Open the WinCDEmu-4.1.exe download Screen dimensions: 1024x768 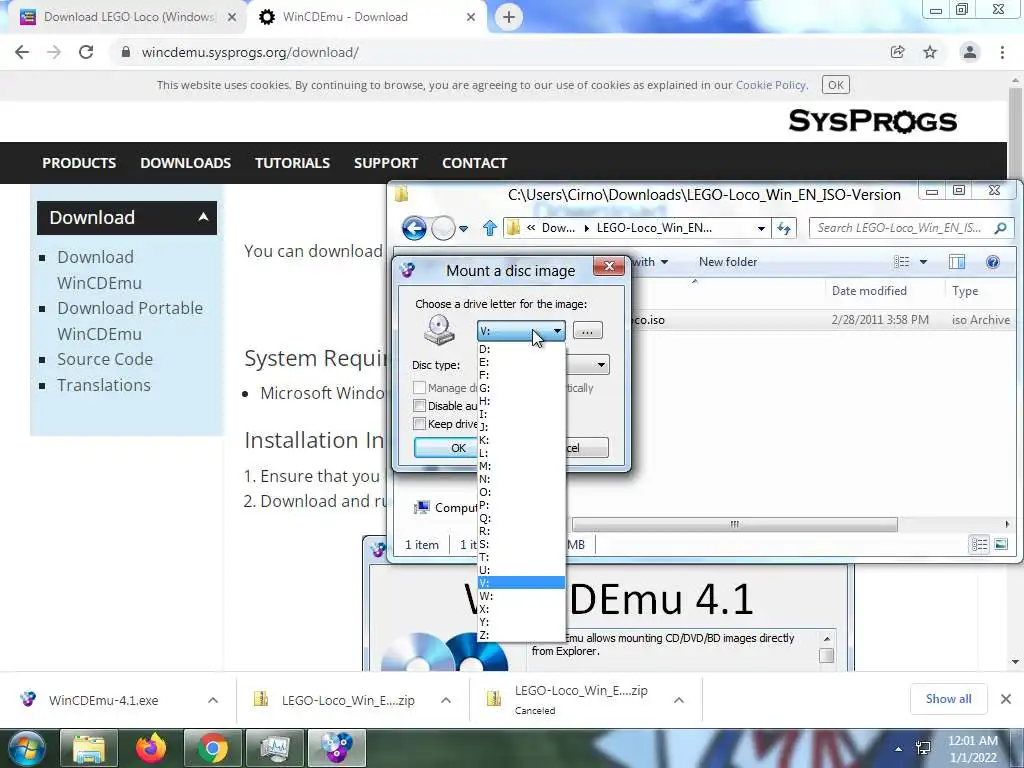tap(103, 700)
